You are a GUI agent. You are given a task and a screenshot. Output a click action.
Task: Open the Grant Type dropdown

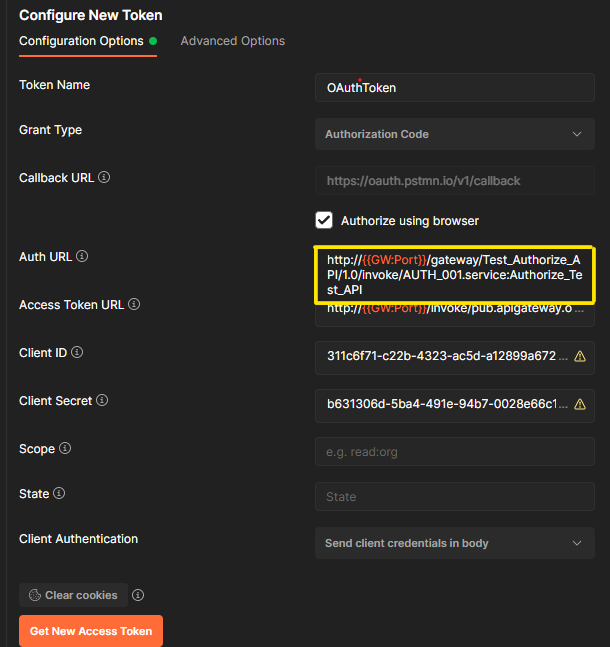tap(454, 134)
